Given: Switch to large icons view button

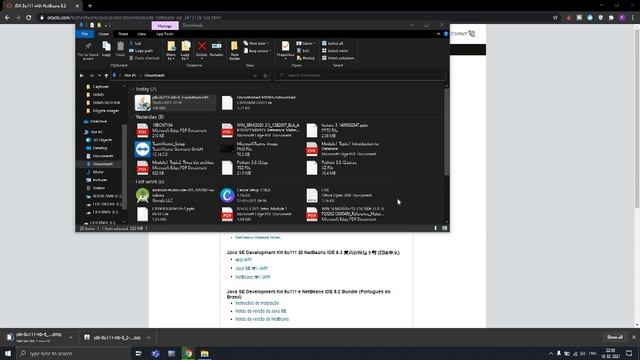Looking at the screenshot, I should tap(444, 229).
